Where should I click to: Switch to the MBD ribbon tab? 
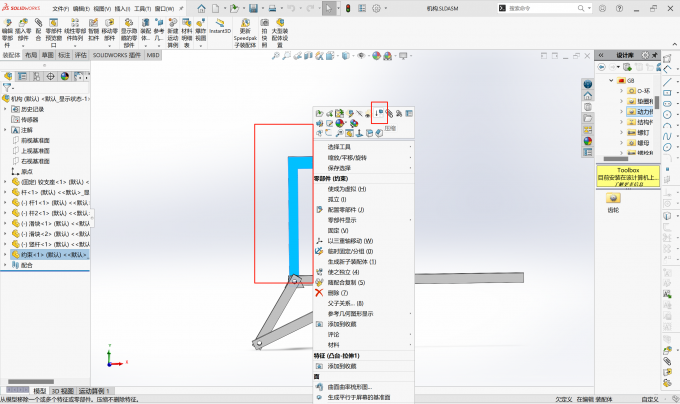pos(153,55)
